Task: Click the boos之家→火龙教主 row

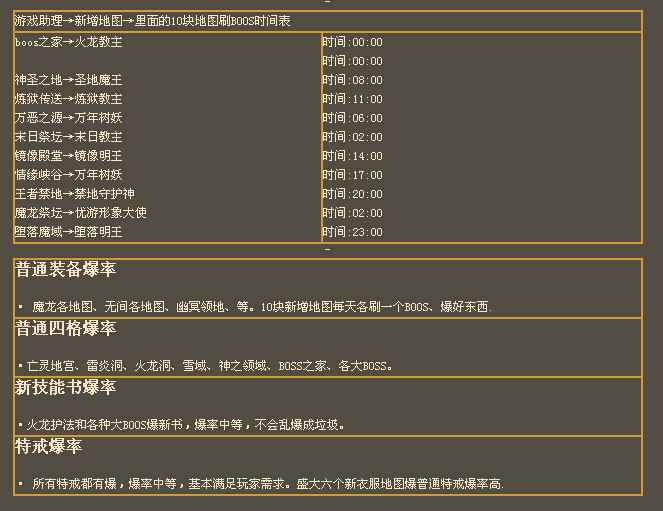Action: (x=69, y=42)
